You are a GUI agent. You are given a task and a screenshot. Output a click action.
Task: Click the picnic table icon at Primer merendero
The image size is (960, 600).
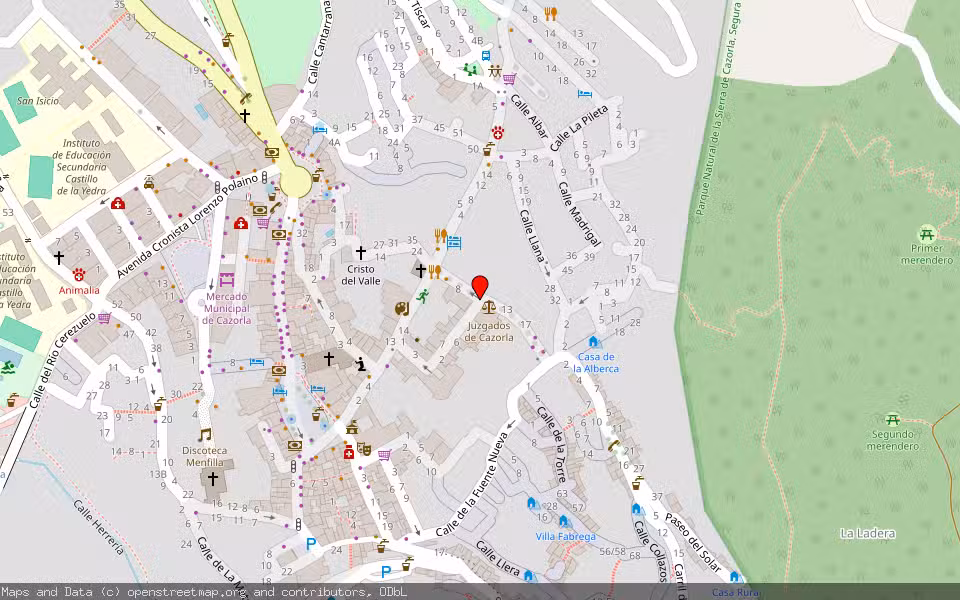point(927,234)
